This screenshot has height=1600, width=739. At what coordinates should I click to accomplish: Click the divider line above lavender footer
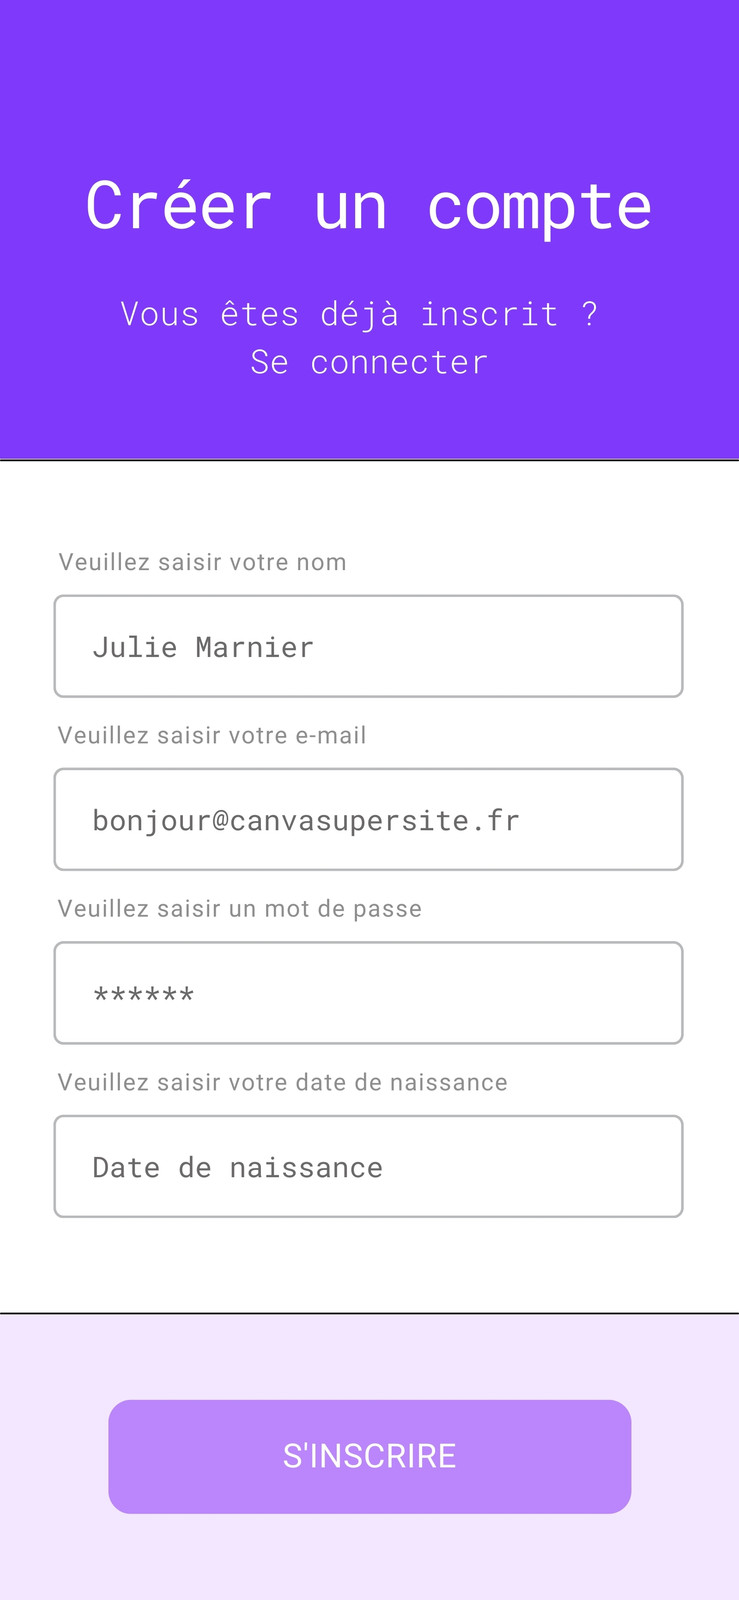[369, 1313]
